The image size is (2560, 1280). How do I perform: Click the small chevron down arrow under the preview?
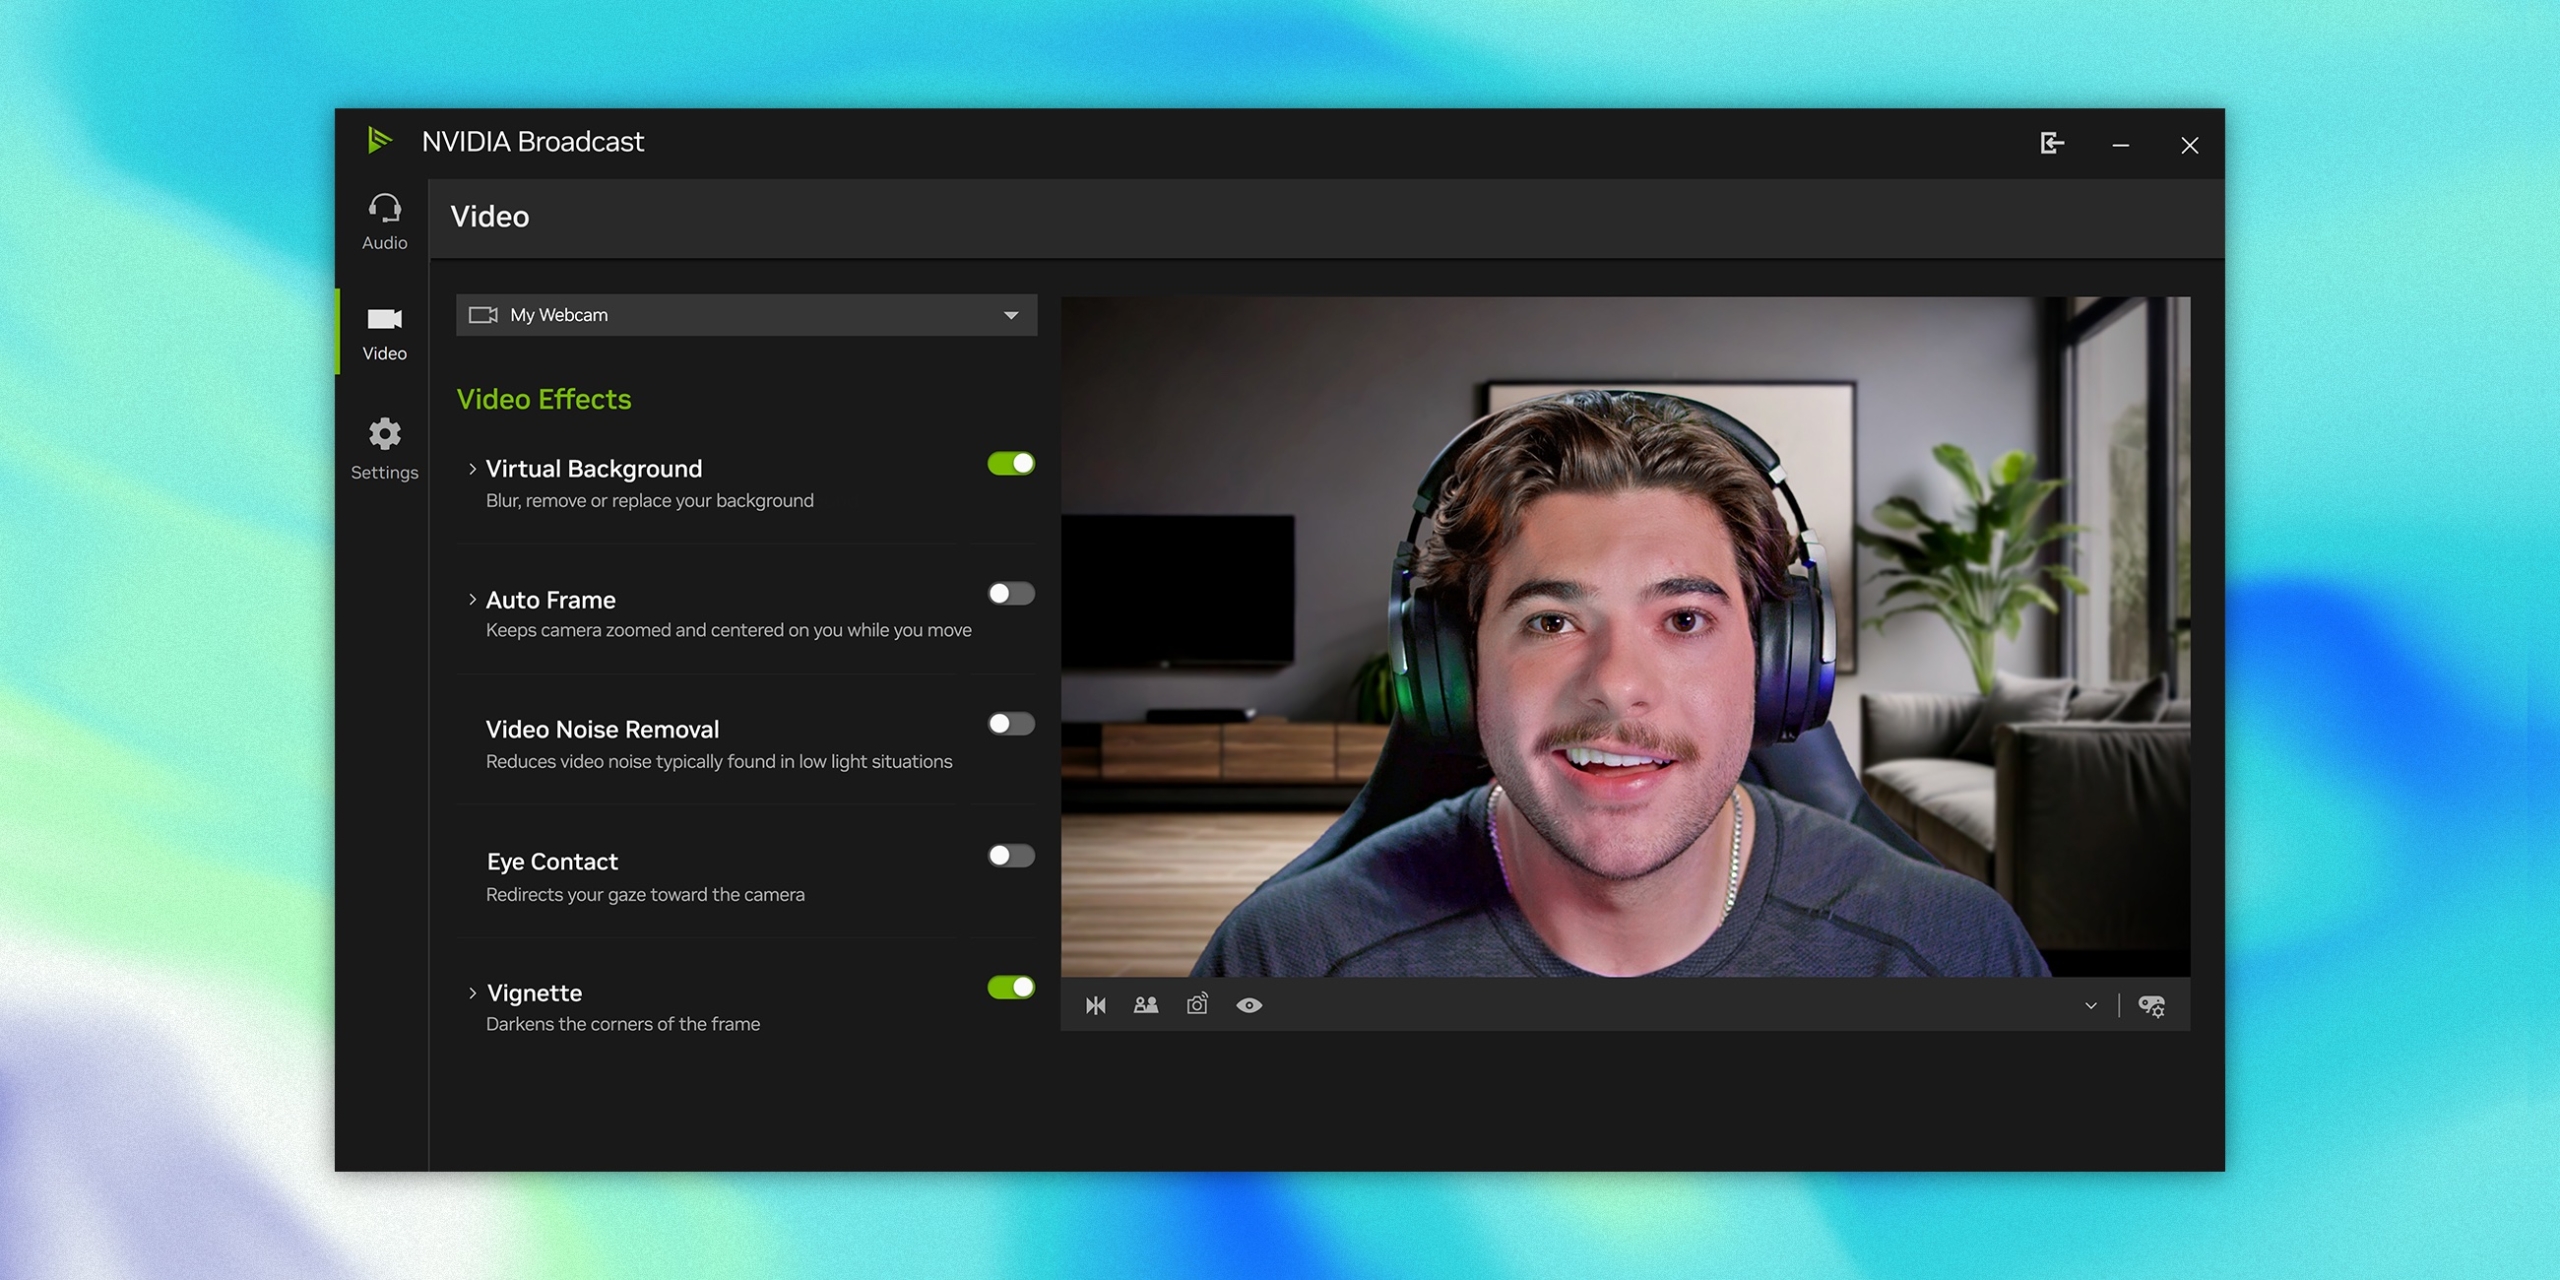(2090, 1006)
